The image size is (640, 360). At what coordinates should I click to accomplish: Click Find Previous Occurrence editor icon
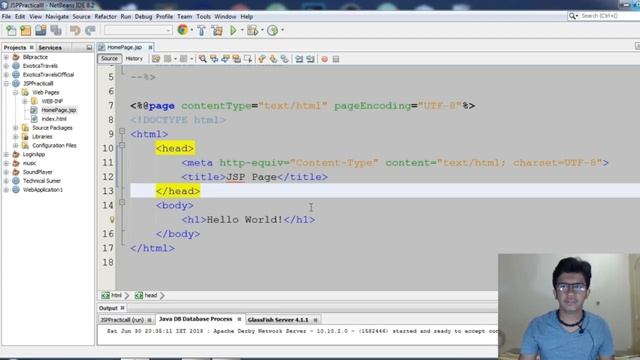click(x=214, y=59)
